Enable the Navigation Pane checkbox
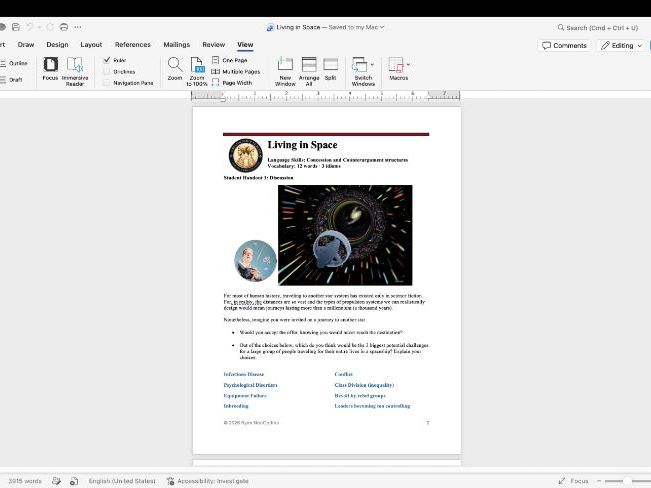 (x=107, y=83)
